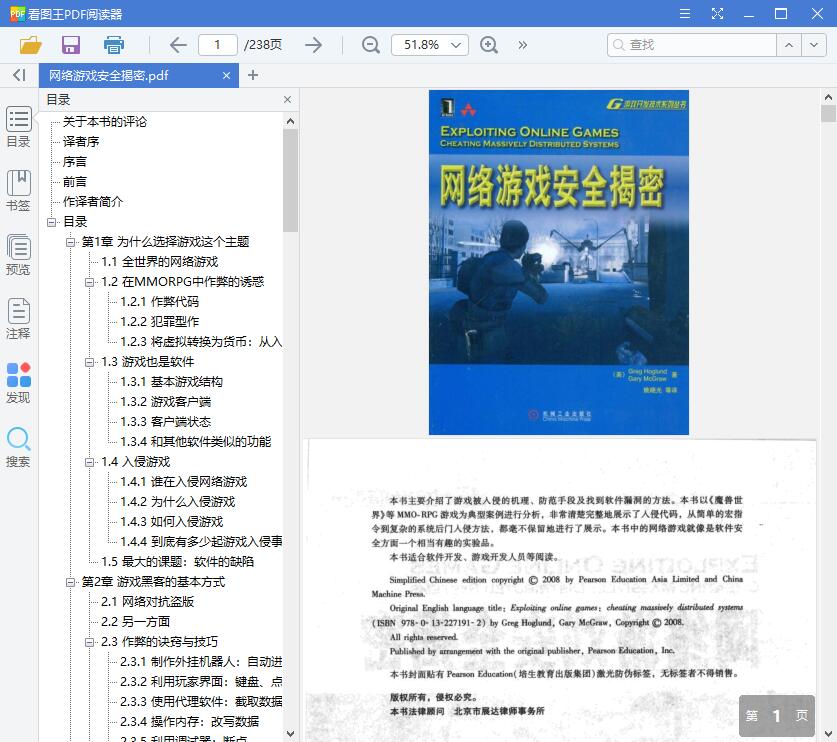Open a PDF file using the folder icon
The image size is (837, 742).
(x=29, y=45)
